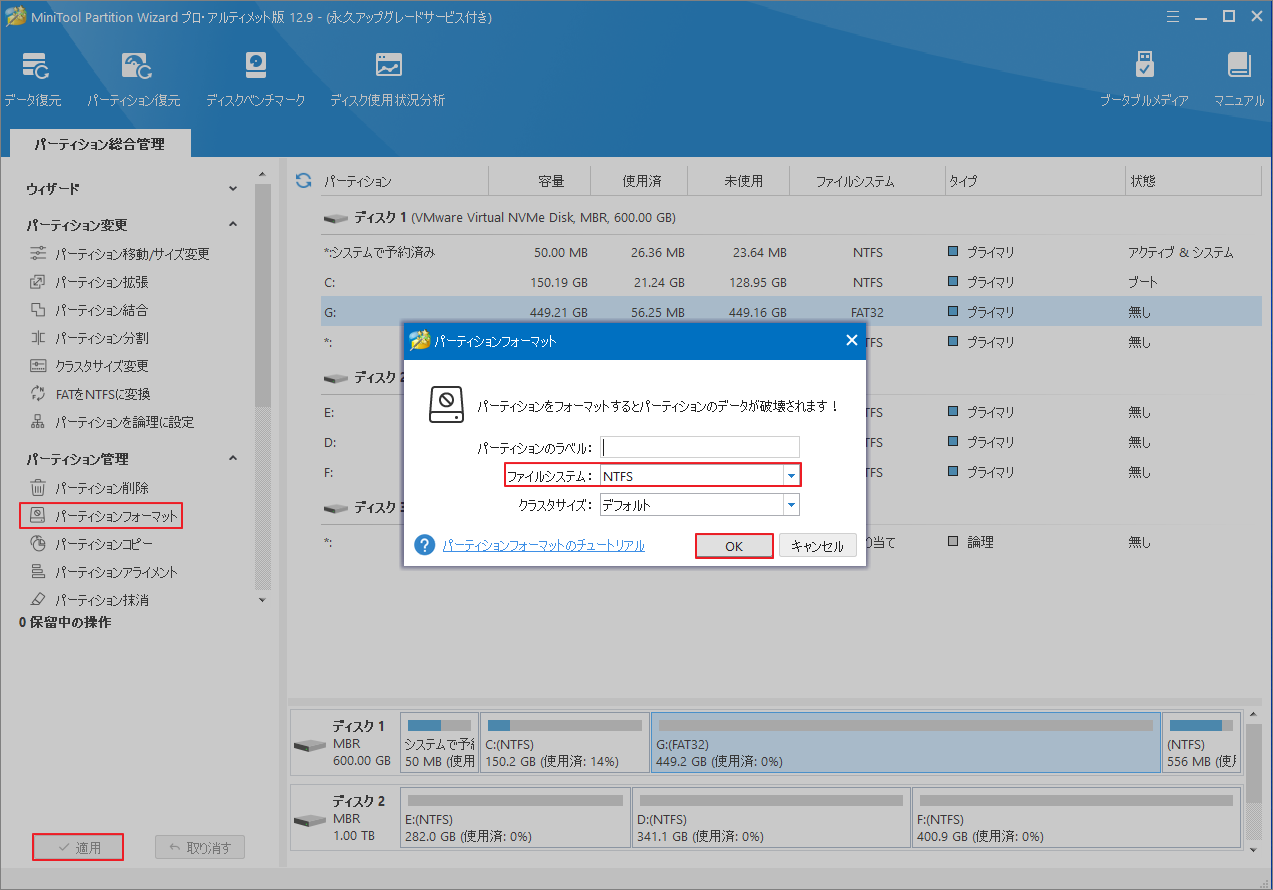Select E:(NTFS) block in disk map
The image size is (1273, 890).
coord(515,817)
